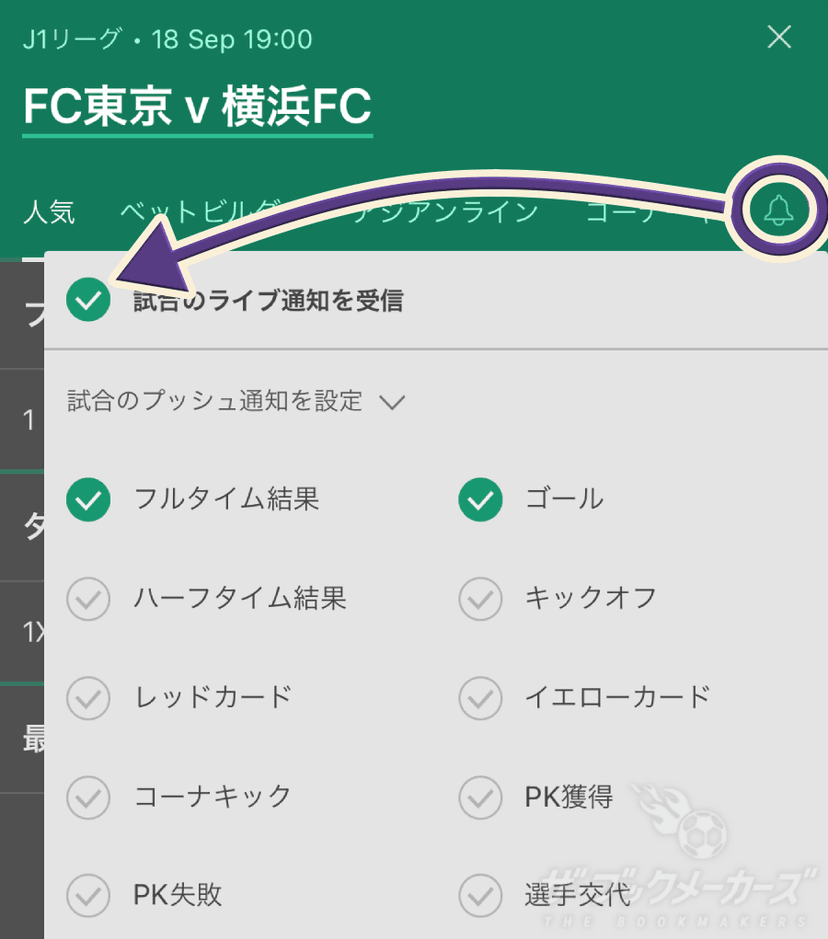Enable 選手交代 notification

[480, 896]
